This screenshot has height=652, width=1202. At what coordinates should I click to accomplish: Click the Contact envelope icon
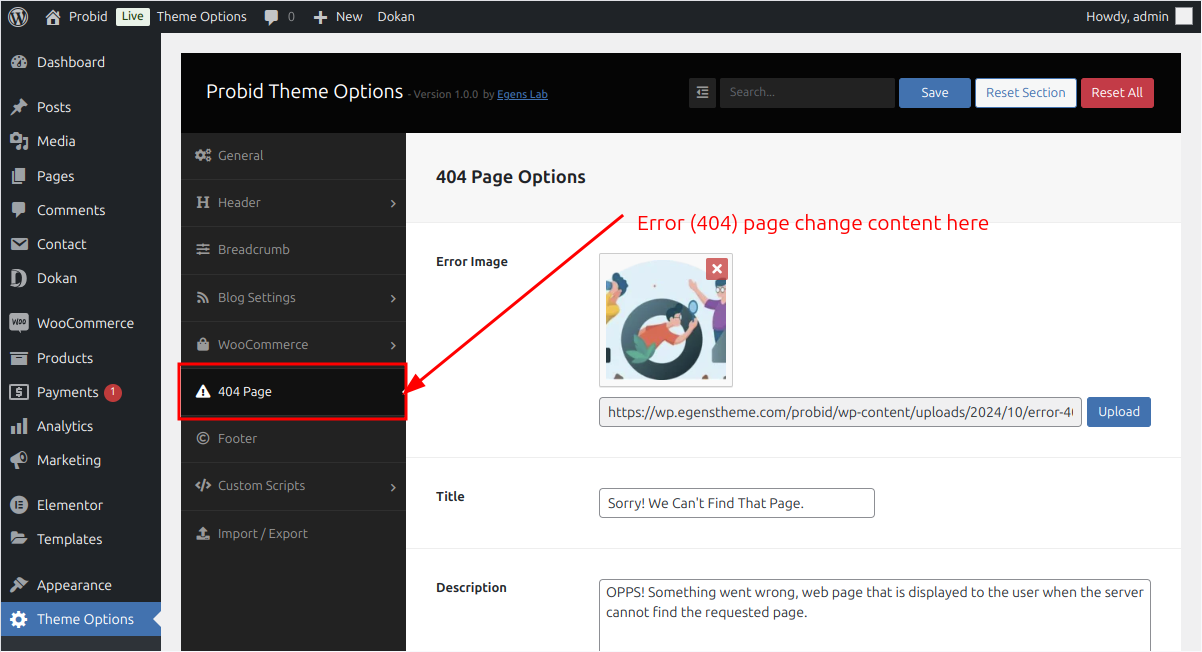pyautogui.click(x=19, y=244)
